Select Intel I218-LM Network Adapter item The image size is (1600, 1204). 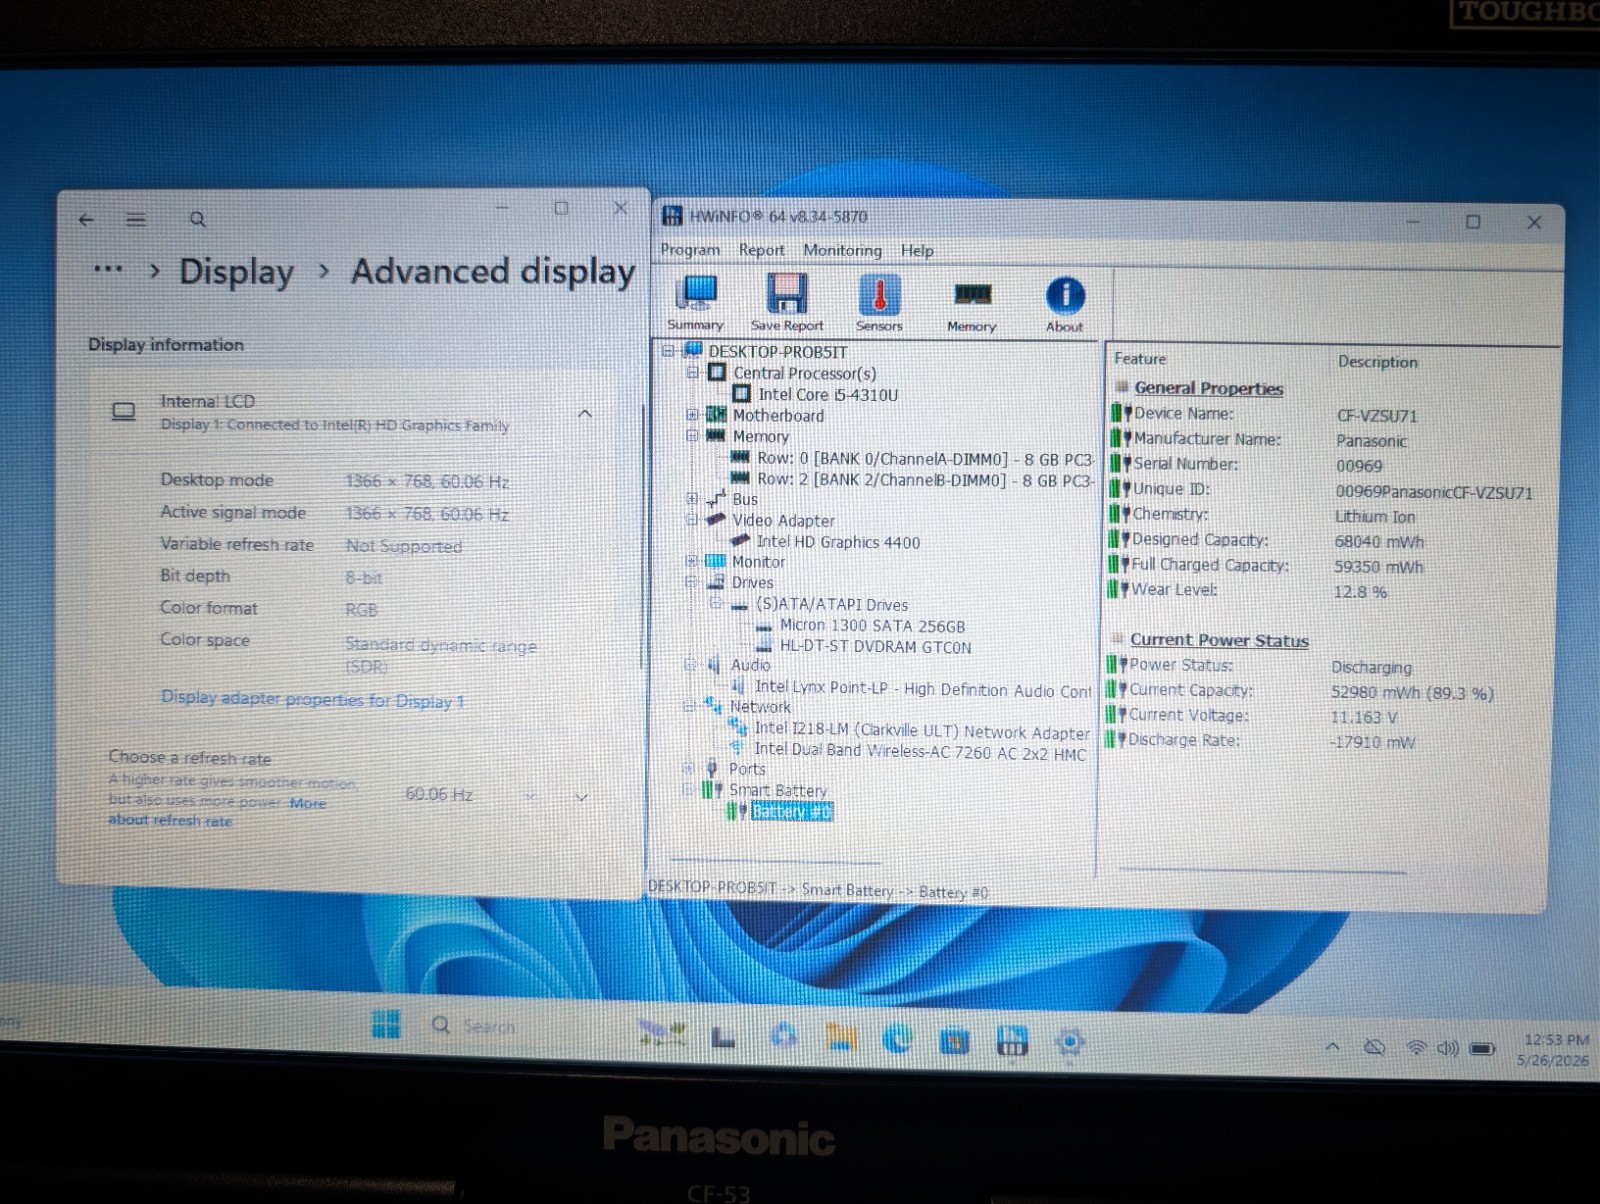tap(921, 731)
